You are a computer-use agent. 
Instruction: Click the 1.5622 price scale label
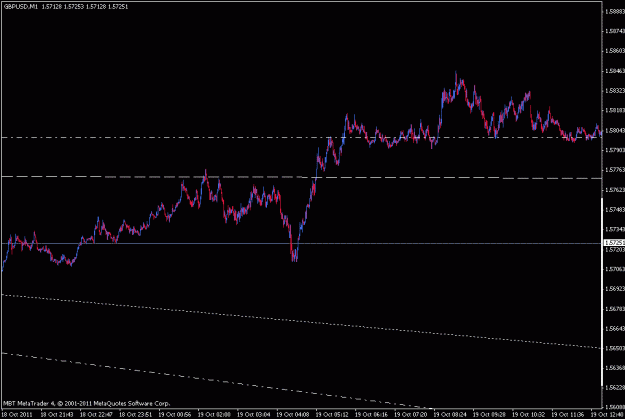615,388
